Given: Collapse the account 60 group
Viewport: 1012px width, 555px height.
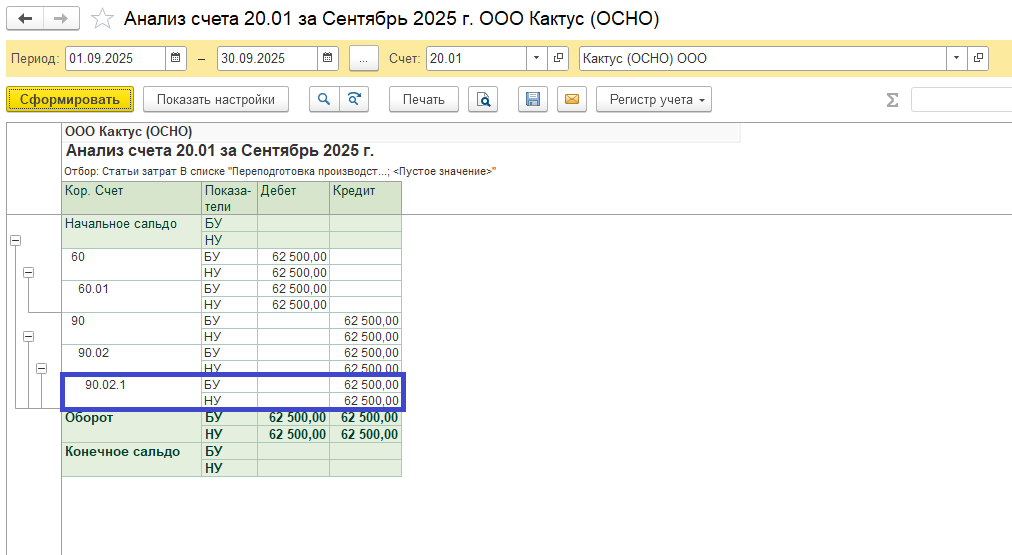Looking at the screenshot, I should click(28, 272).
